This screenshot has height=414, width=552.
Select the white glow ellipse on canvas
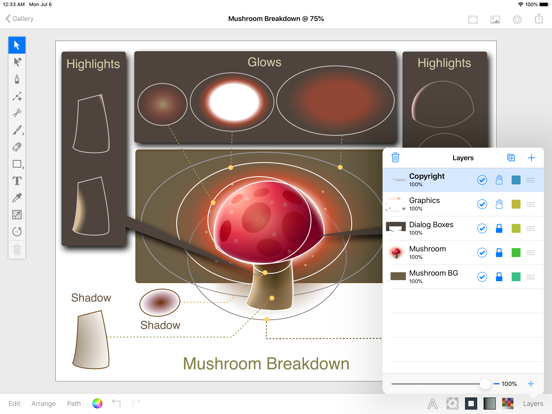tap(232, 102)
